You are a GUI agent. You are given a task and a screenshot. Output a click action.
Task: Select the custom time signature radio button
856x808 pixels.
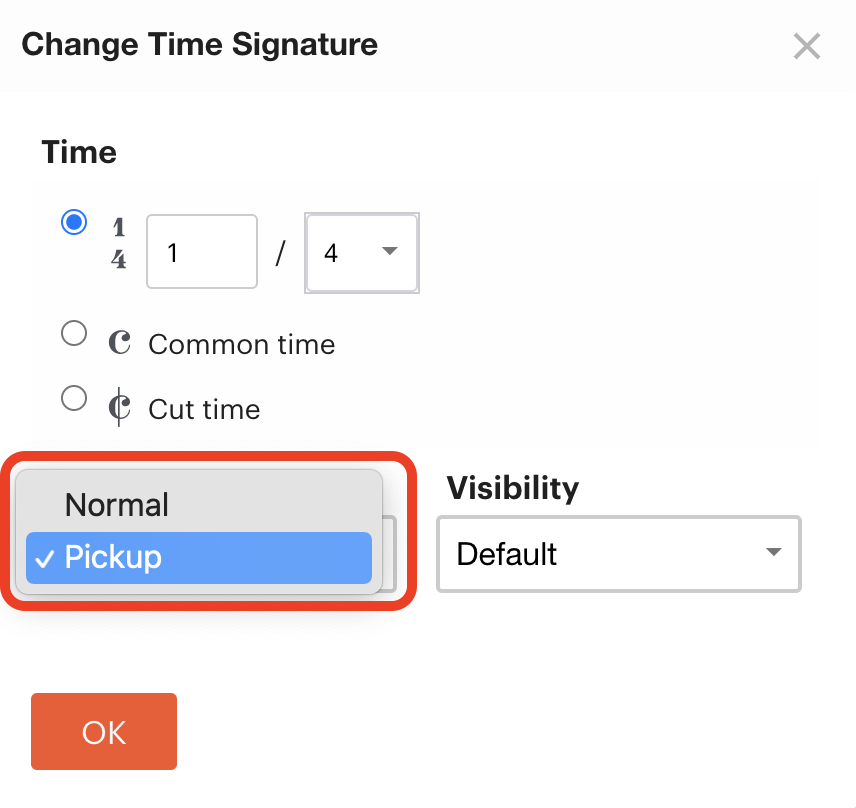(x=74, y=222)
